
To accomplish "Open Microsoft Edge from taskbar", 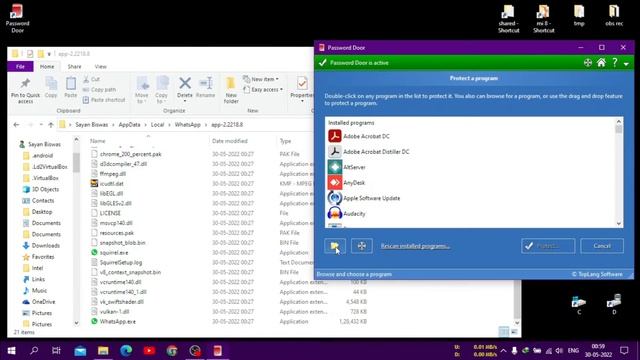I will pyautogui.click(x=126, y=350).
